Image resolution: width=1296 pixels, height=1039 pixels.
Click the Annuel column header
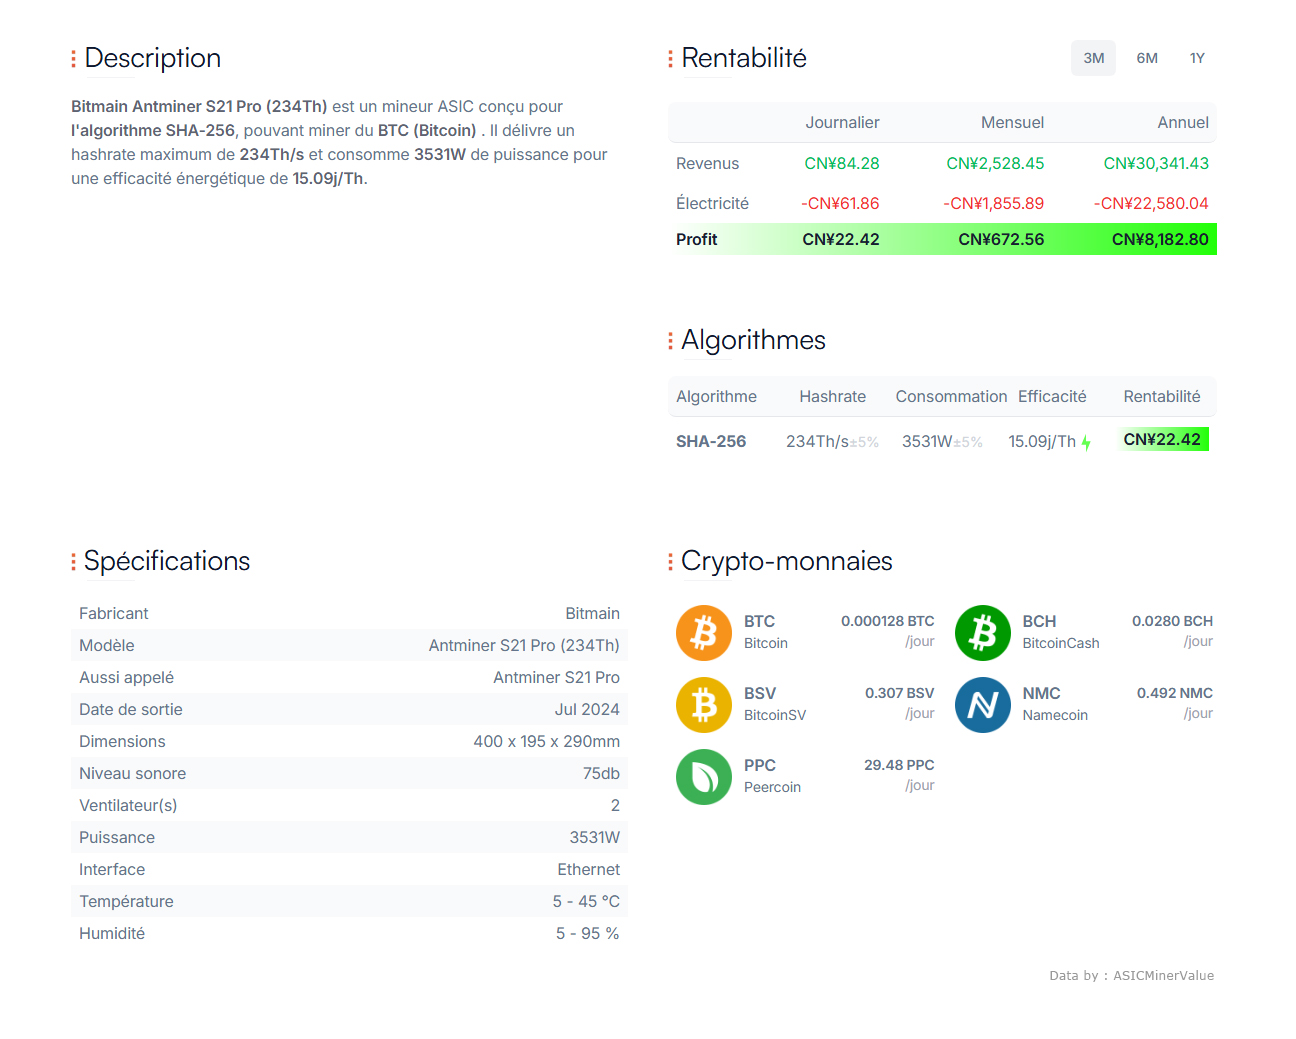[1183, 122]
